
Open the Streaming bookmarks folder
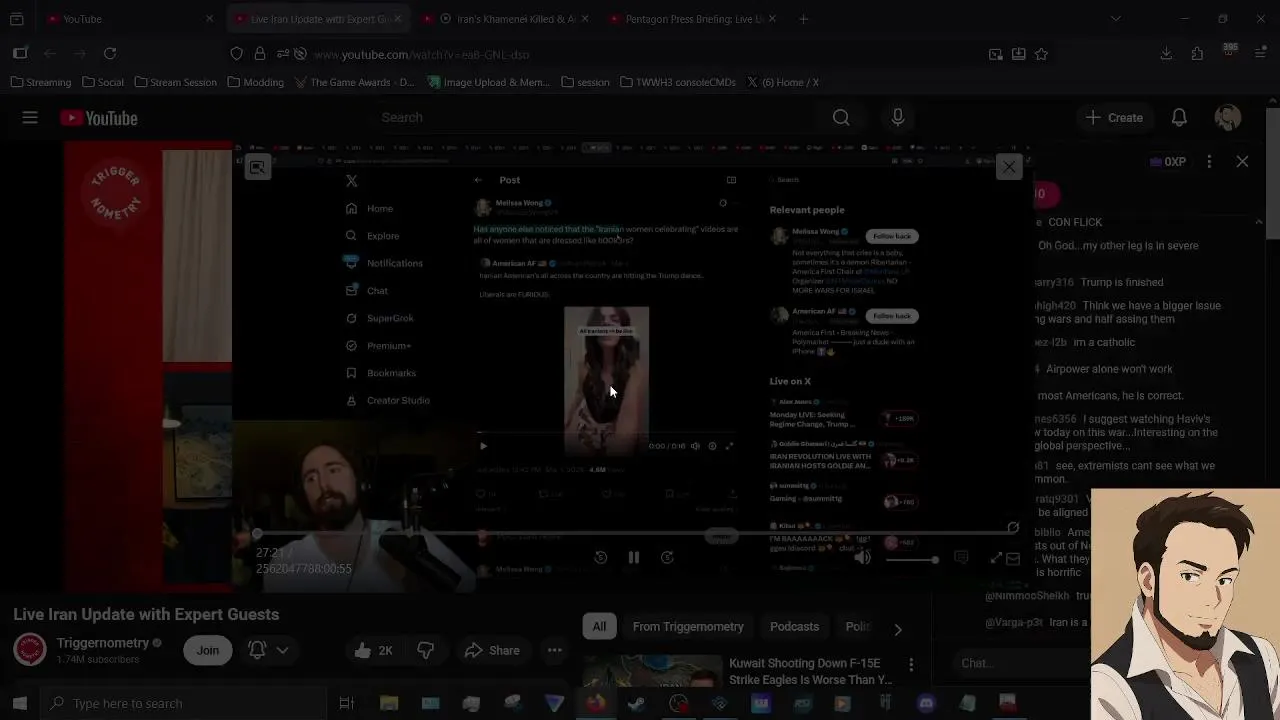coord(41,82)
